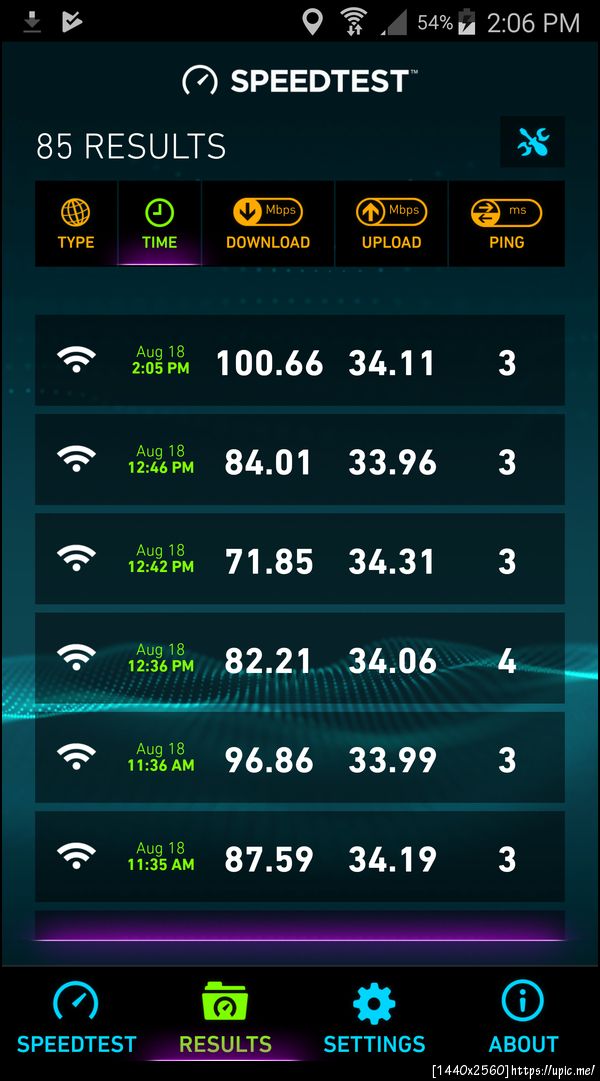Open the SETTINGS gear tab

click(x=374, y=1018)
